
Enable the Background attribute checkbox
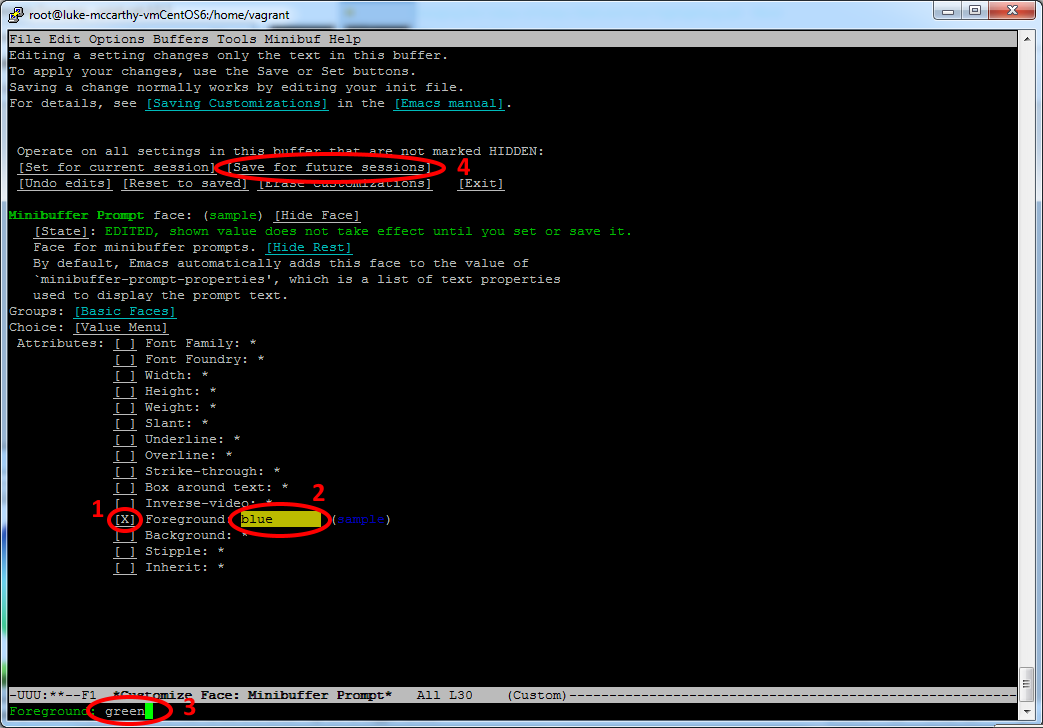[124, 535]
